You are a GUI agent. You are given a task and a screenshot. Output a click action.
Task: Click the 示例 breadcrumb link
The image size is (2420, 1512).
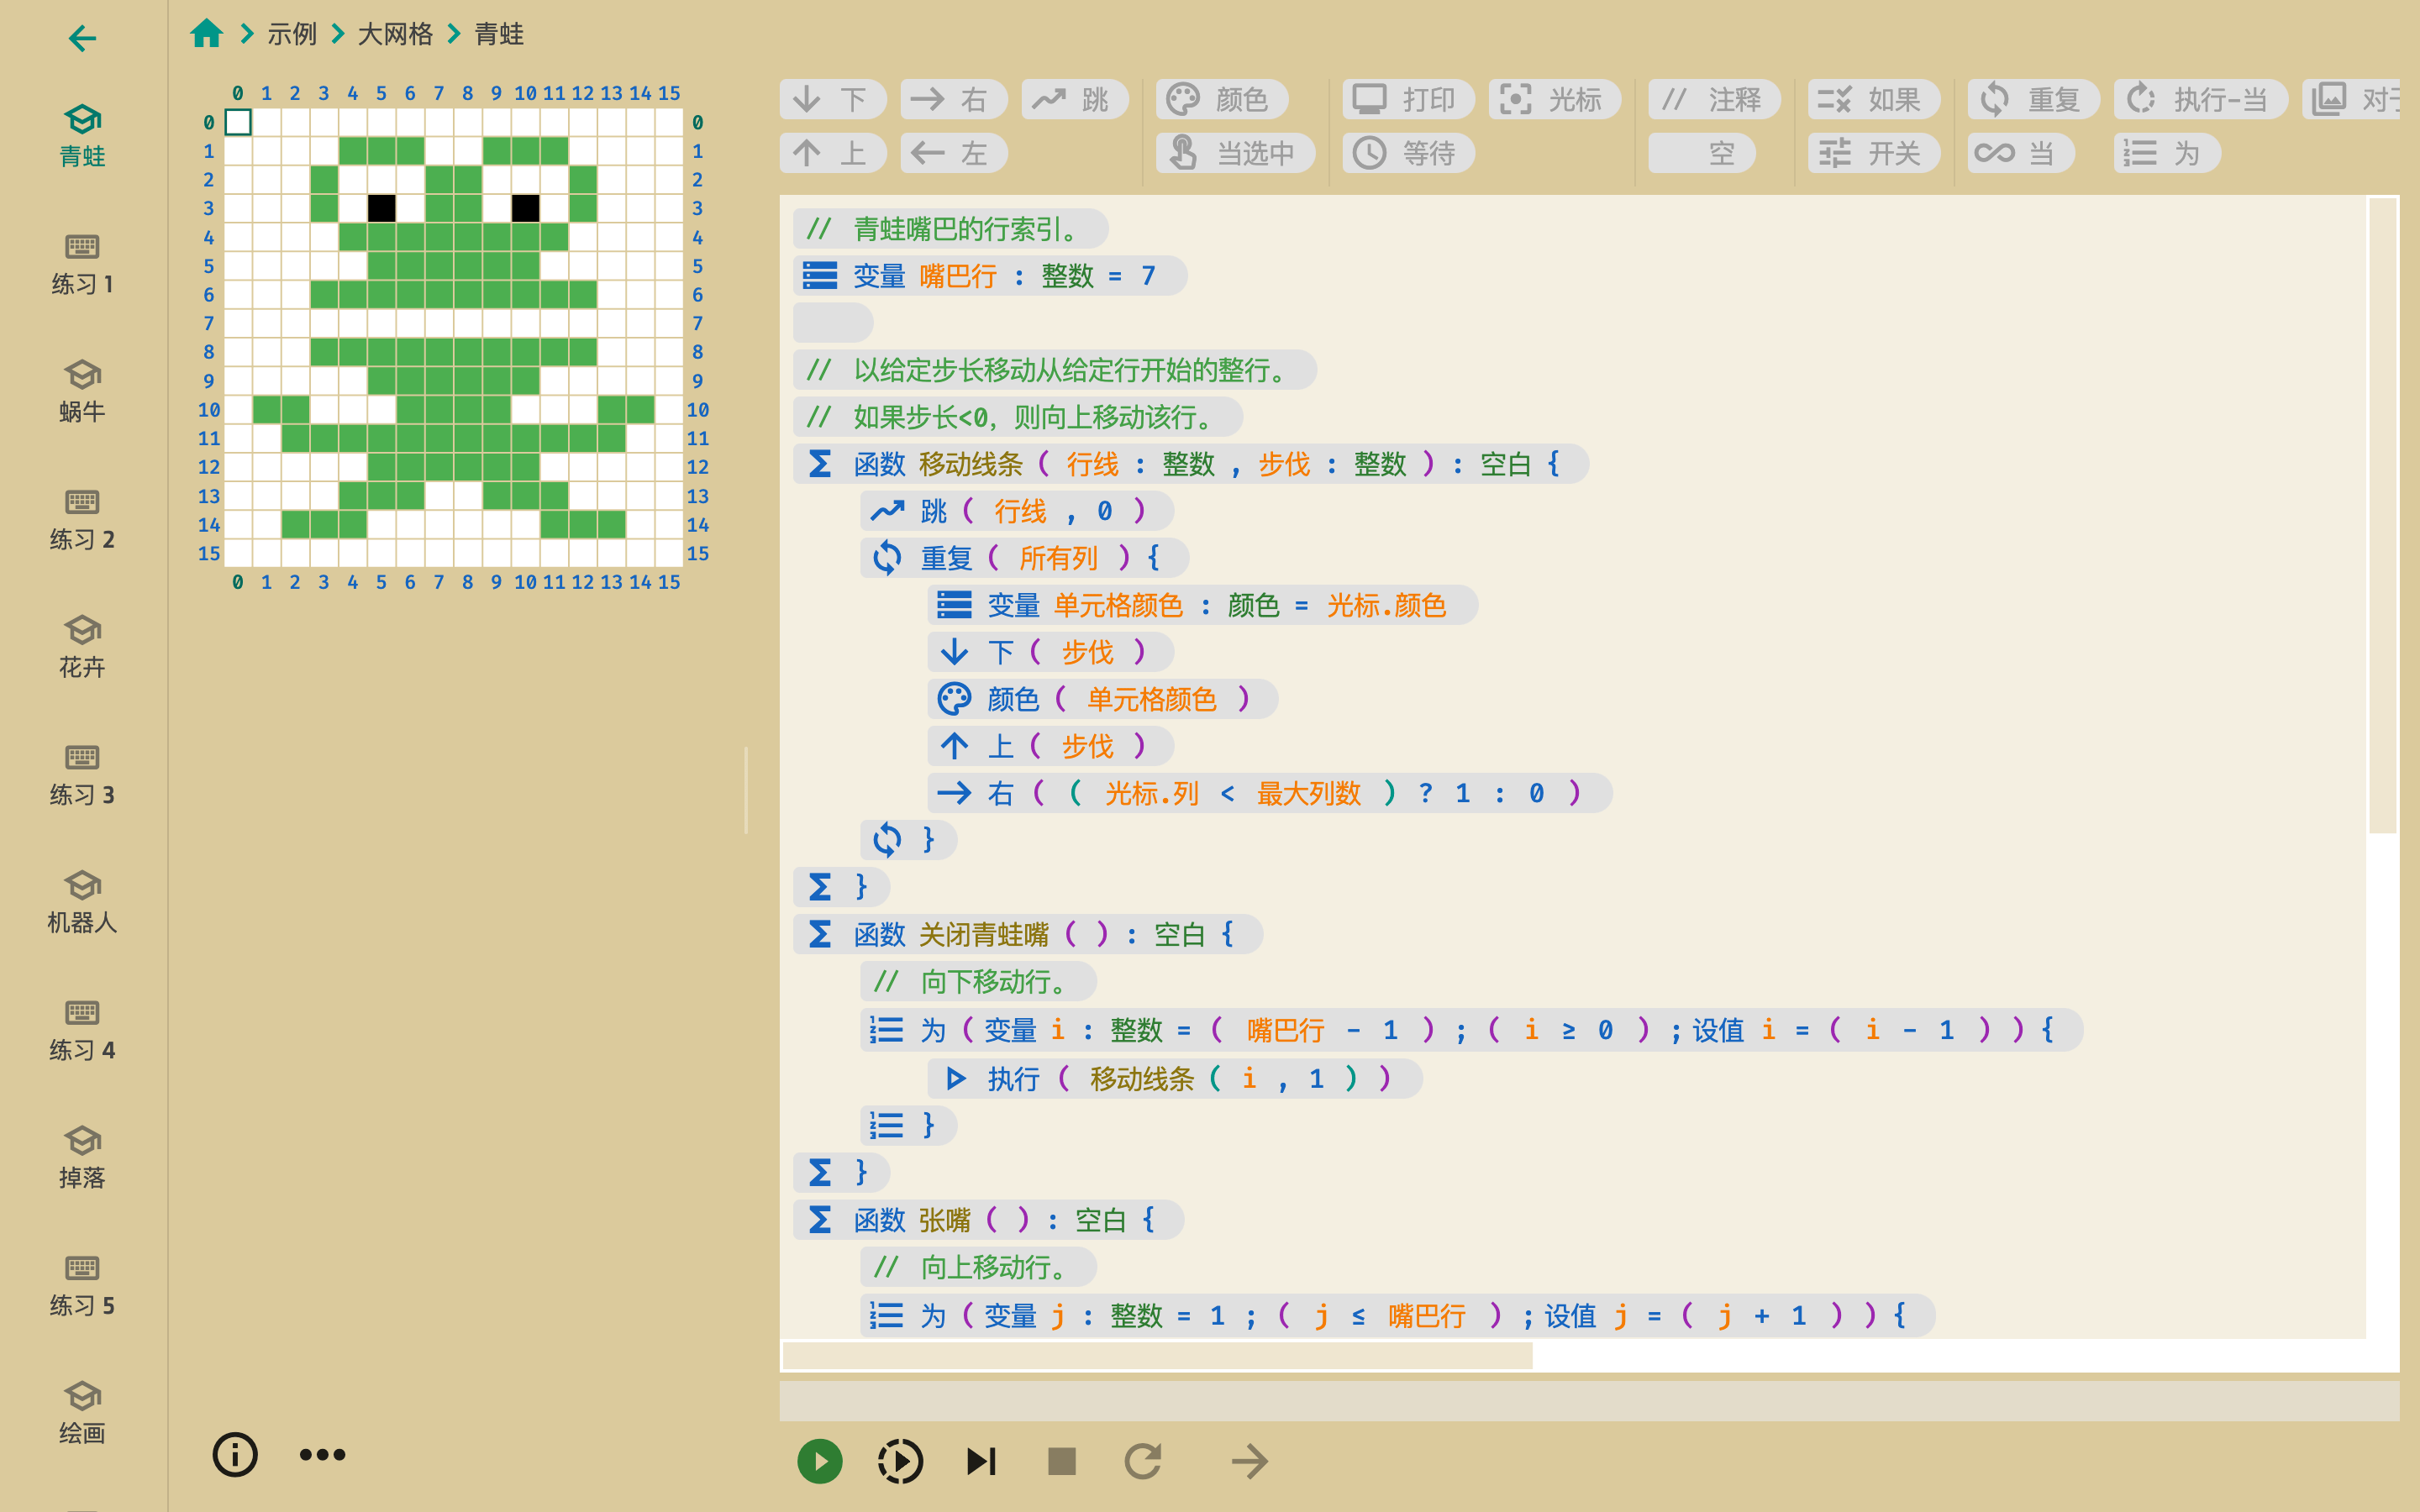(292, 34)
